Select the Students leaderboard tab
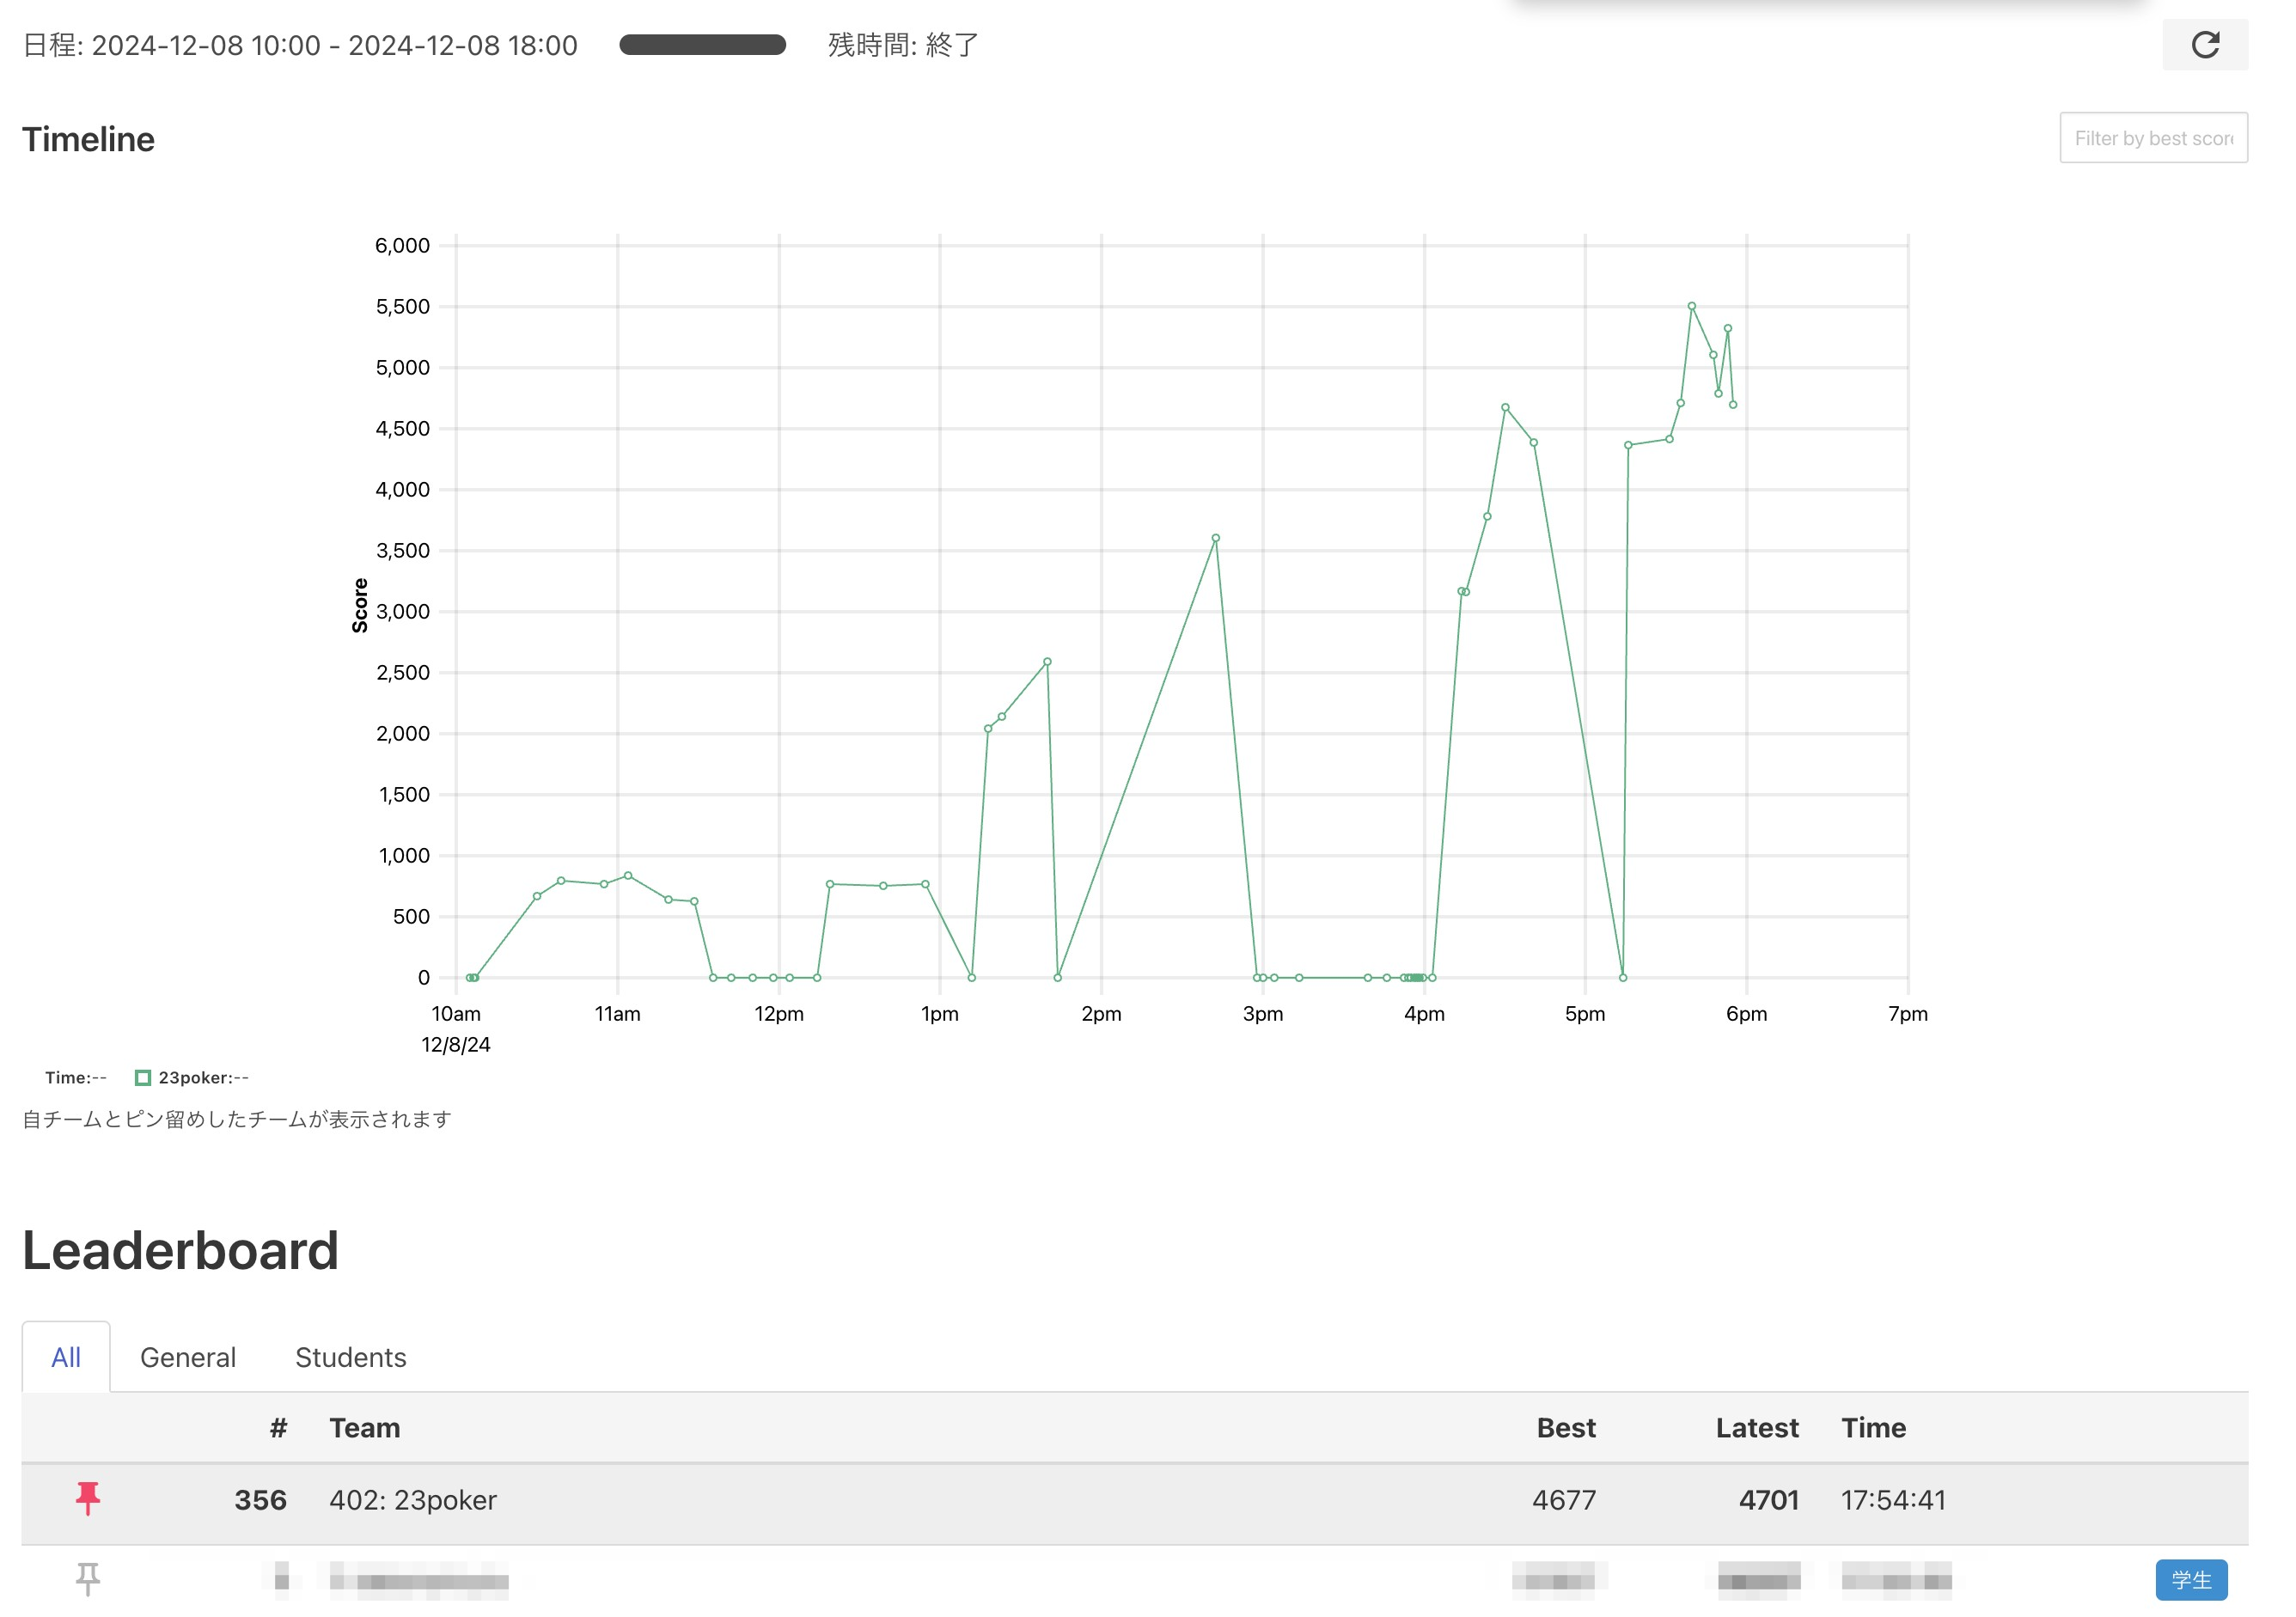Viewport: 2296px width, 1617px height. coord(350,1357)
